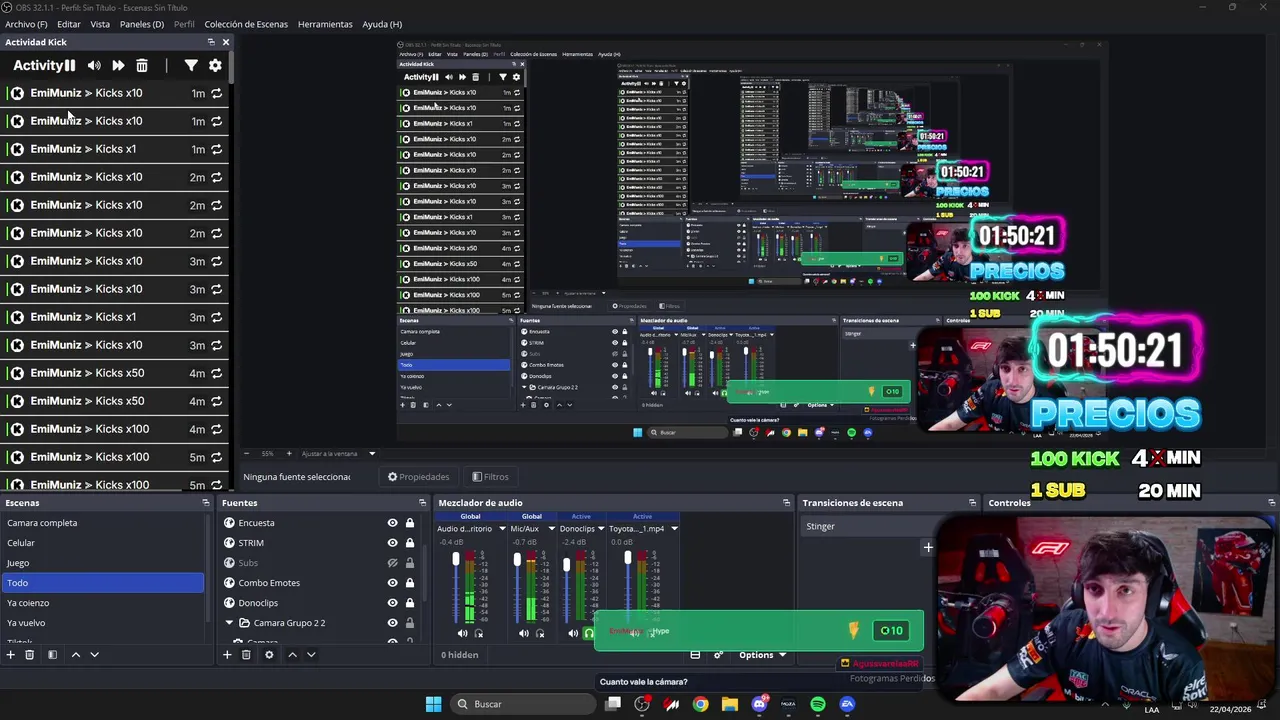Open the Herramientas menu
The image size is (1280, 720).
click(325, 24)
